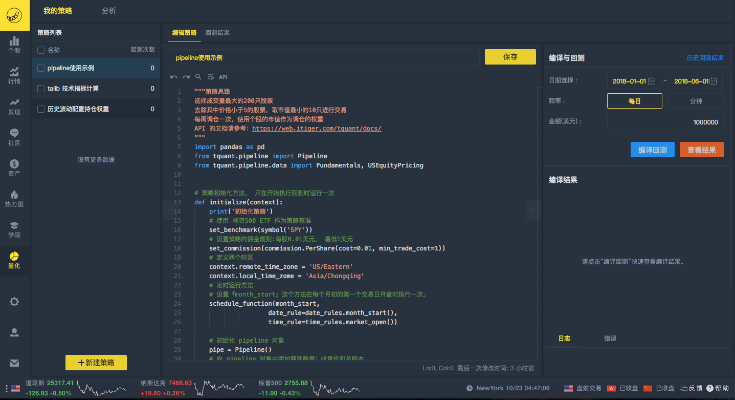
Task: Check the pipeline使用示例 strategy checkbox
Action: tap(40, 68)
